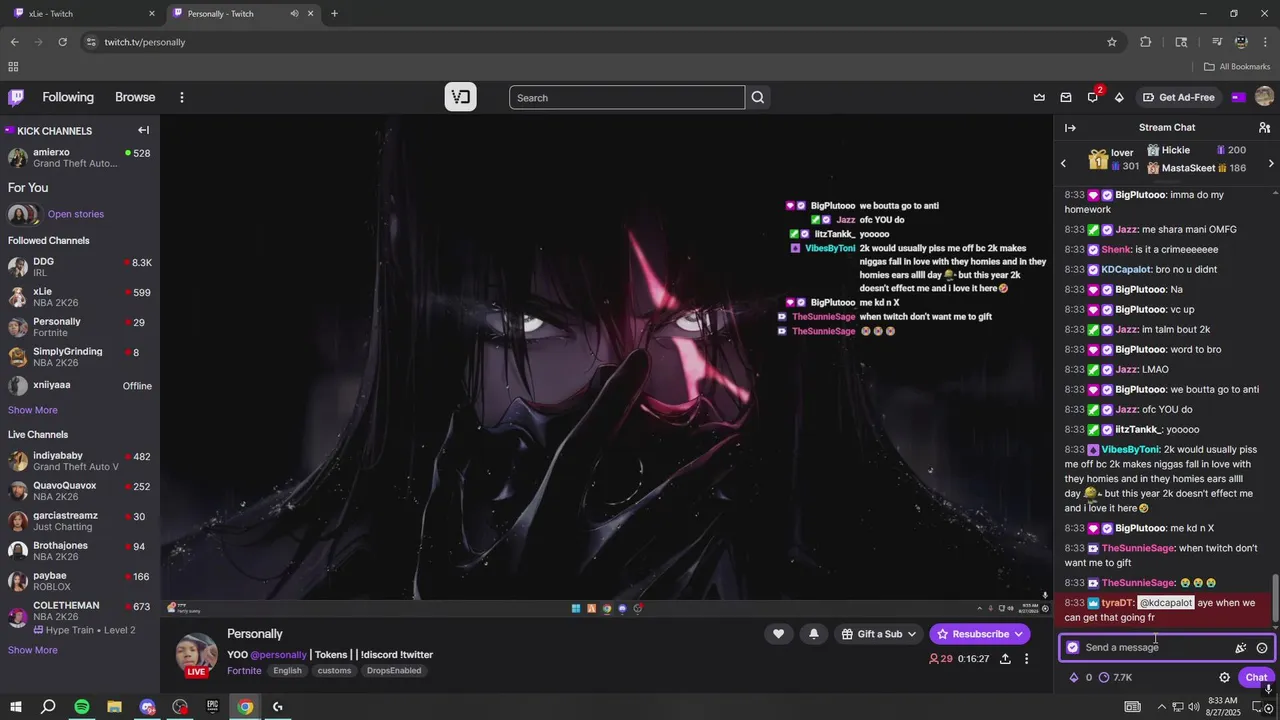Toggle follow heart button
The height and width of the screenshot is (720, 1280).
[778, 633]
